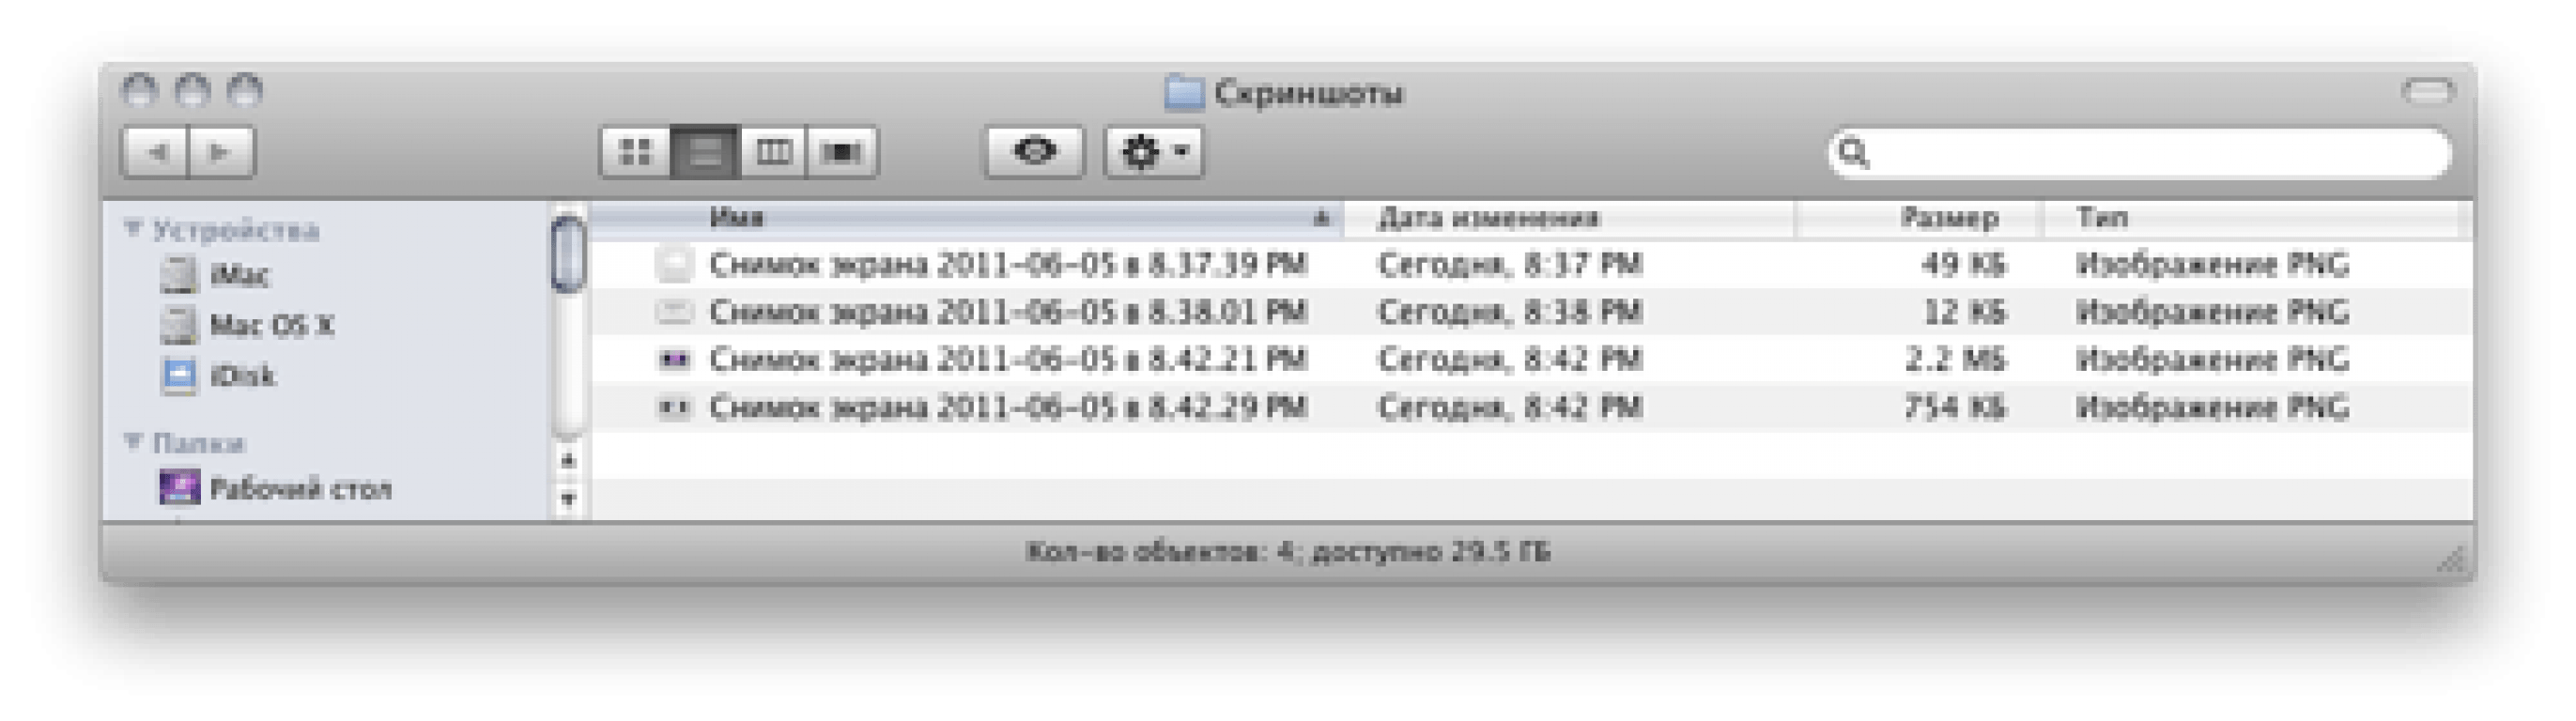Click the sidebar scrollbar thumb
The width and height of the screenshot is (2576, 721).
pyautogui.click(x=568, y=254)
